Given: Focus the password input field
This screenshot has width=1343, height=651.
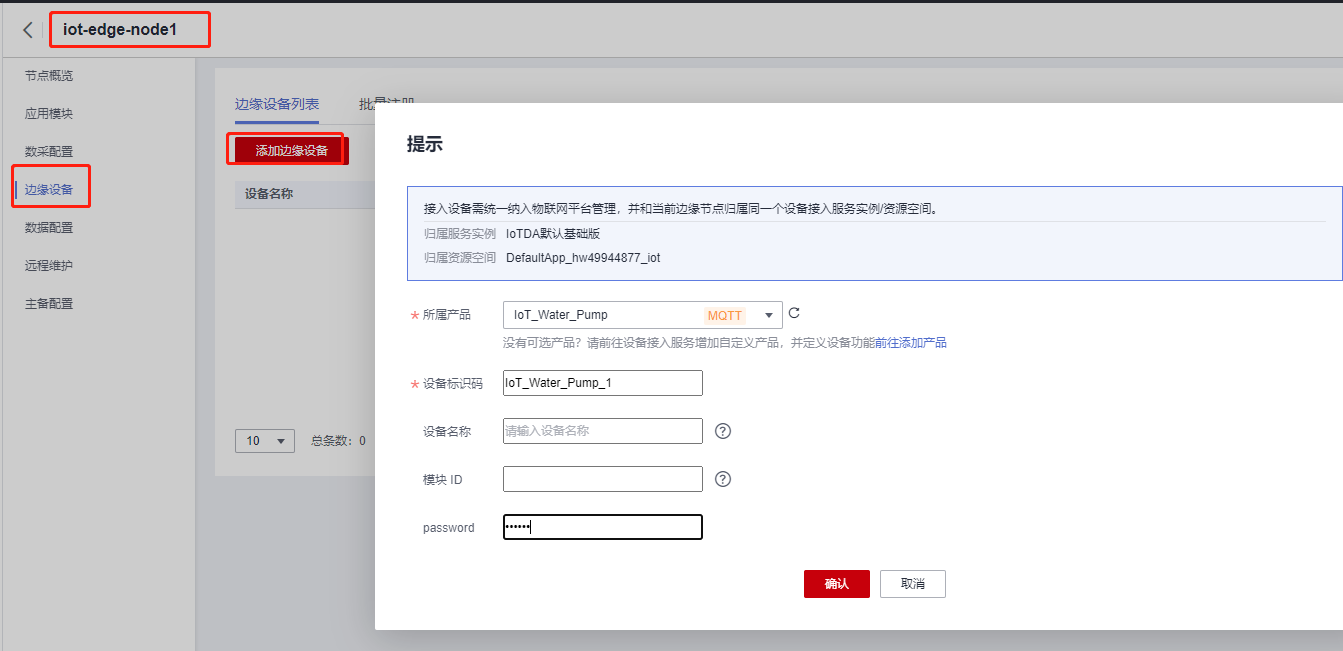Looking at the screenshot, I should tap(603, 527).
